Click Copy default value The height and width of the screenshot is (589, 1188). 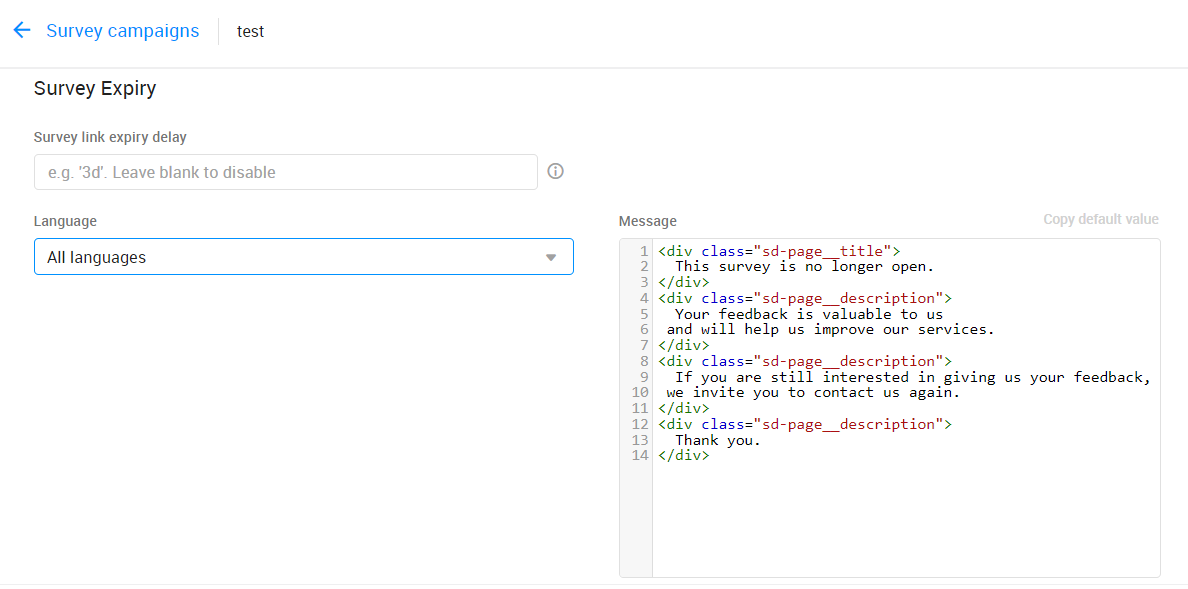pos(1100,219)
